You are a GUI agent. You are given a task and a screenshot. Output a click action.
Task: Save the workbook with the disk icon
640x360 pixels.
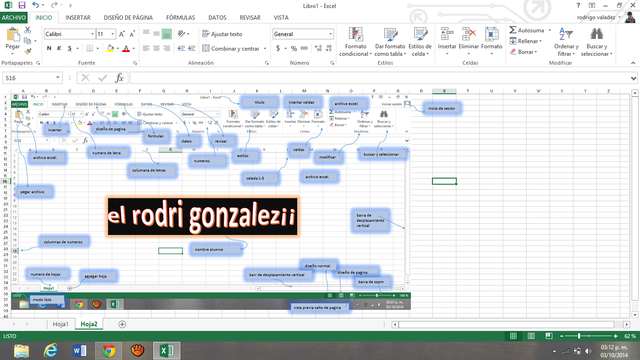[22, 5]
